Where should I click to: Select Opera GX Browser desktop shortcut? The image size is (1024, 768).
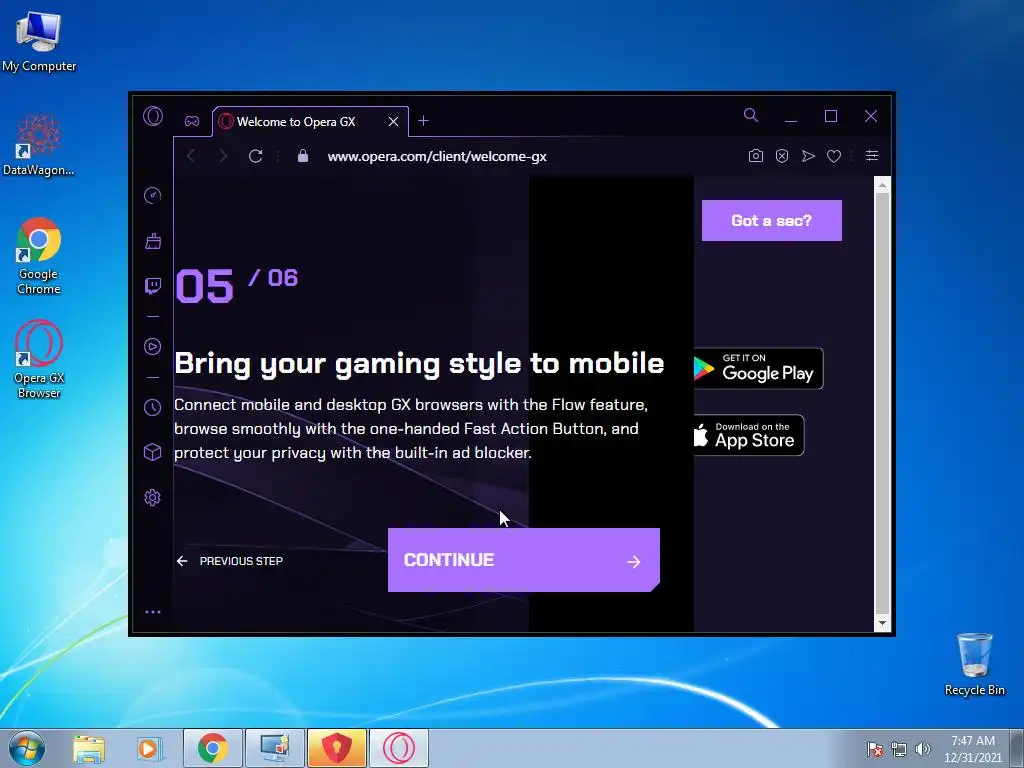point(39,359)
